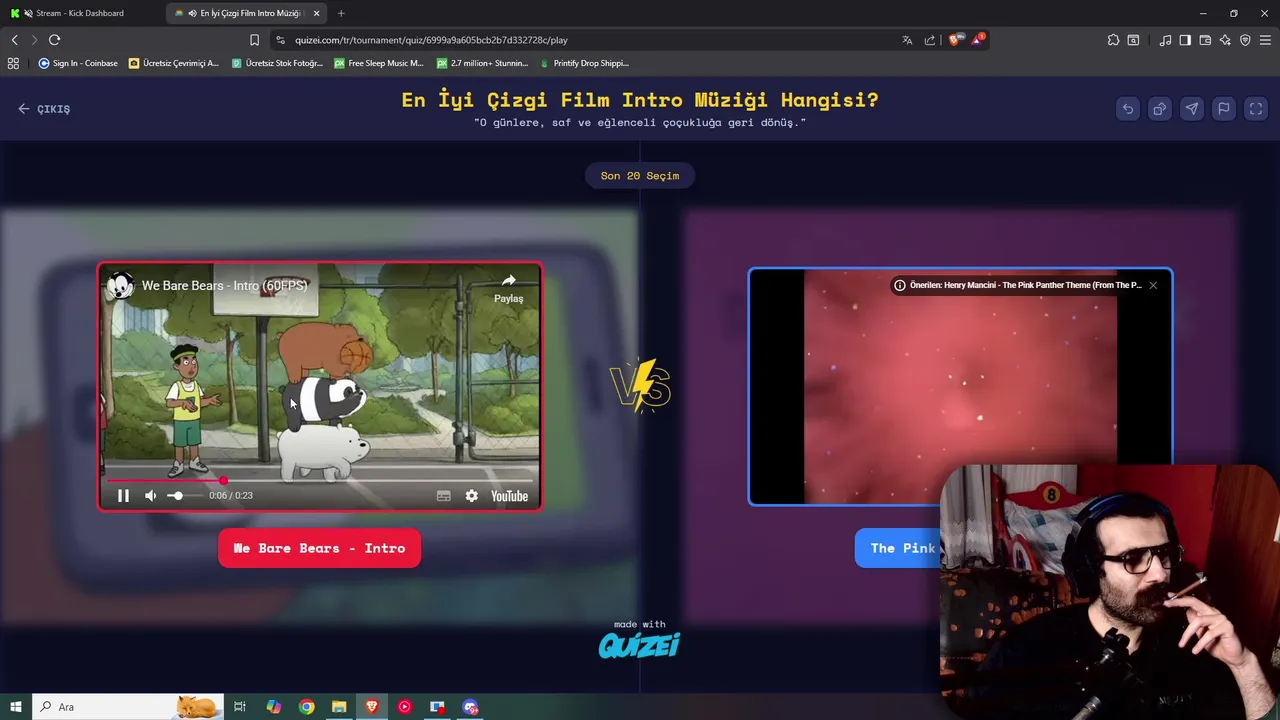Open a new browser tab
The width and height of the screenshot is (1280, 720).
pos(341,13)
